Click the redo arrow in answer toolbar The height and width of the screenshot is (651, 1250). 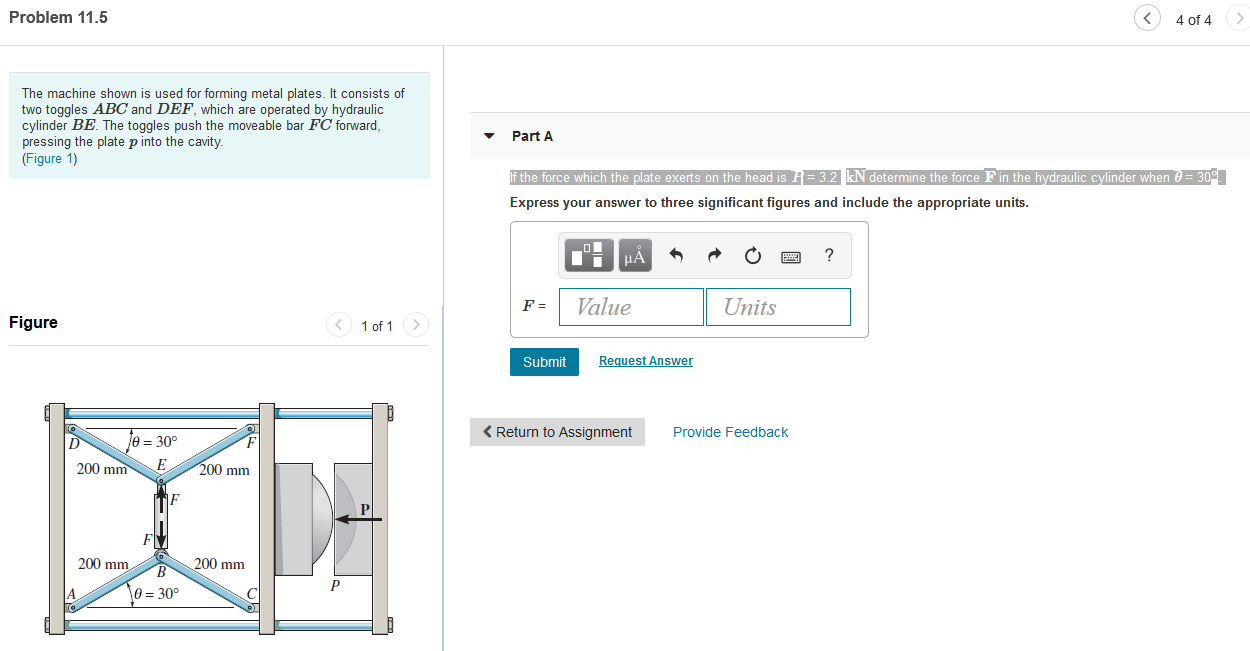(714, 255)
